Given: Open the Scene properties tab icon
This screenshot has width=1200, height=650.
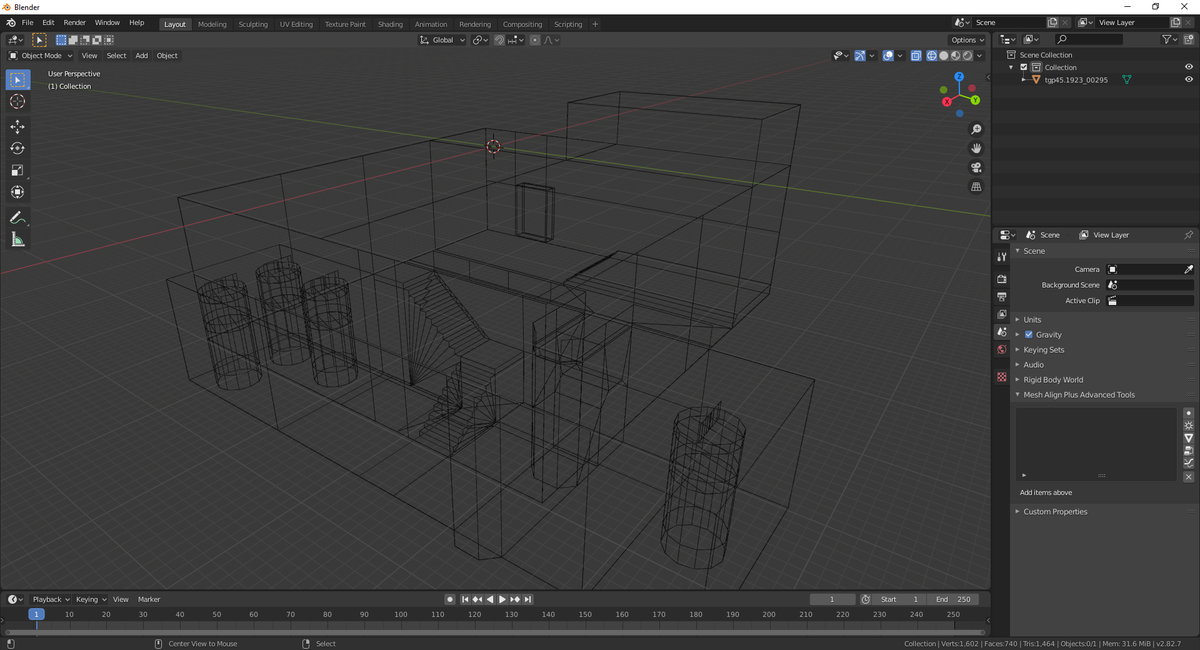Looking at the screenshot, I should (1001, 332).
